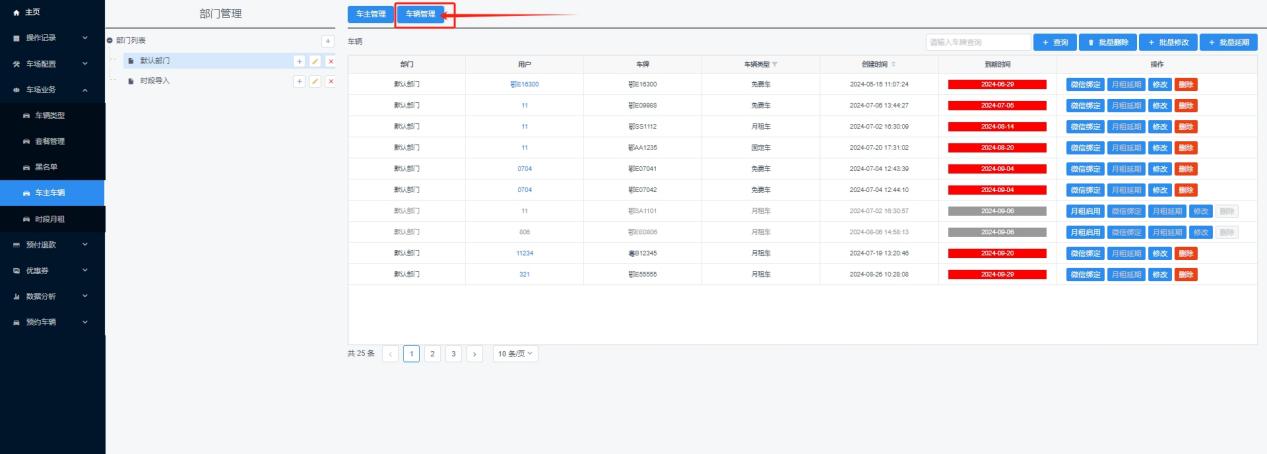Click the 批量修改 button

[1168, 42]
